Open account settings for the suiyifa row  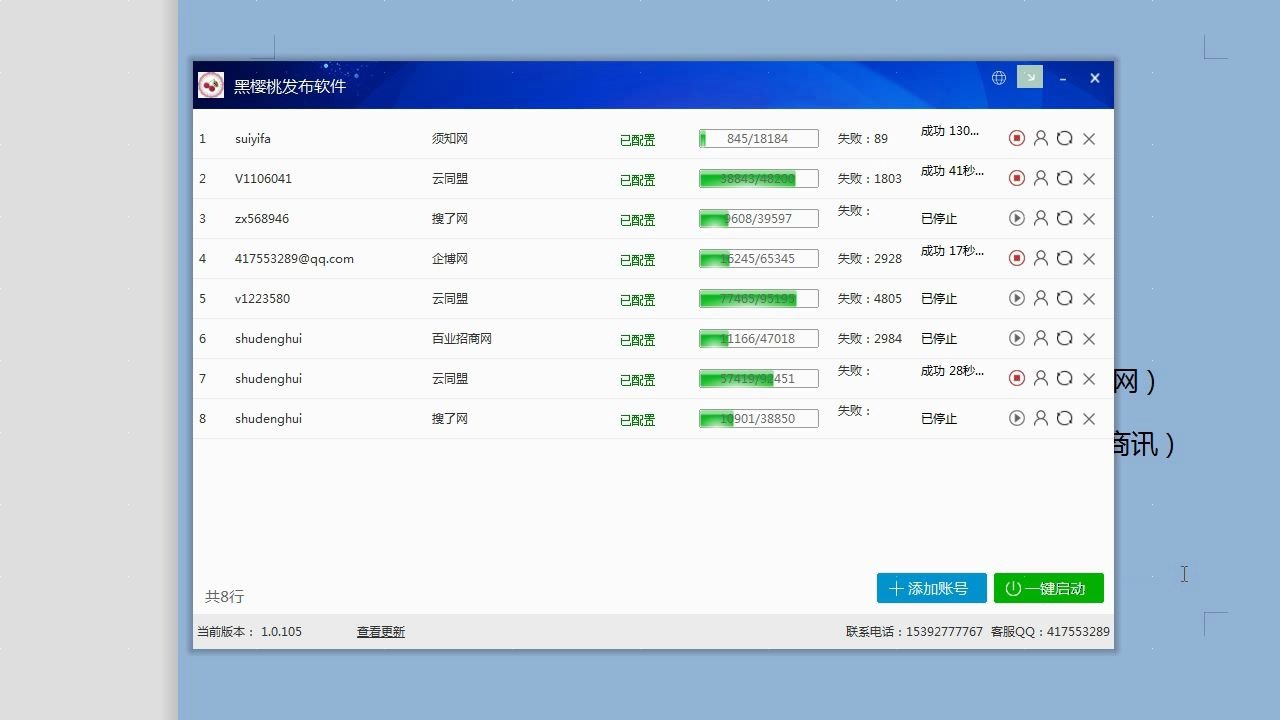pyautogui.click(x=1041, y=138)
